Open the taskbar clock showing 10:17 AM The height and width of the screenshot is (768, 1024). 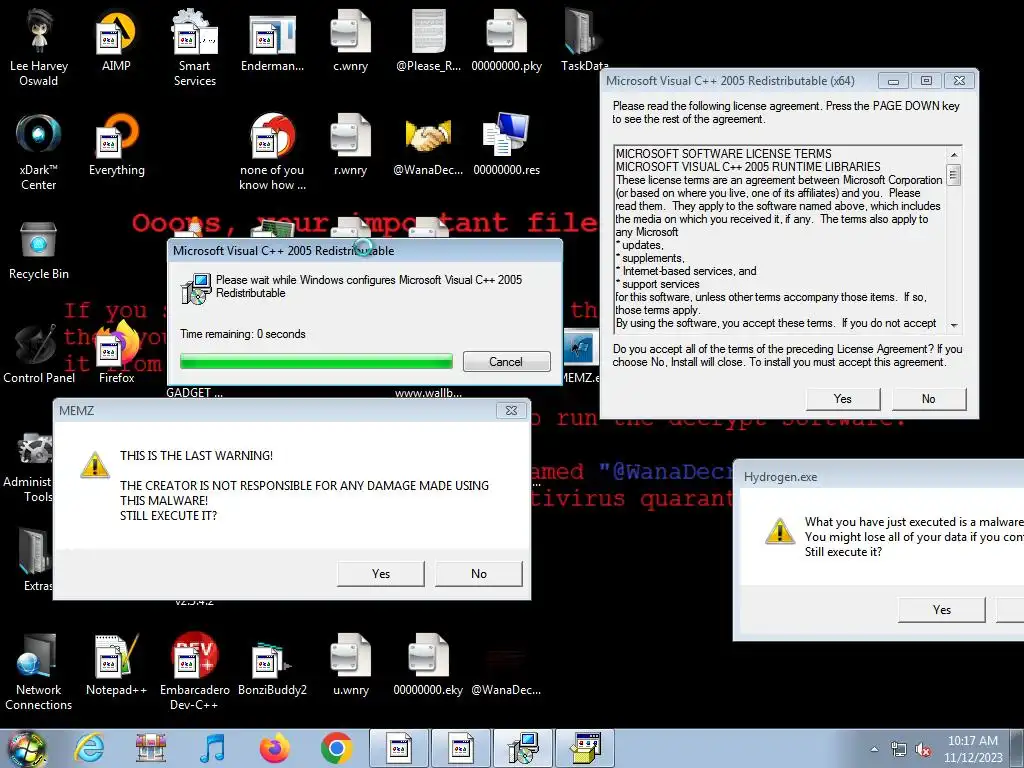click(x=973, y=749)
